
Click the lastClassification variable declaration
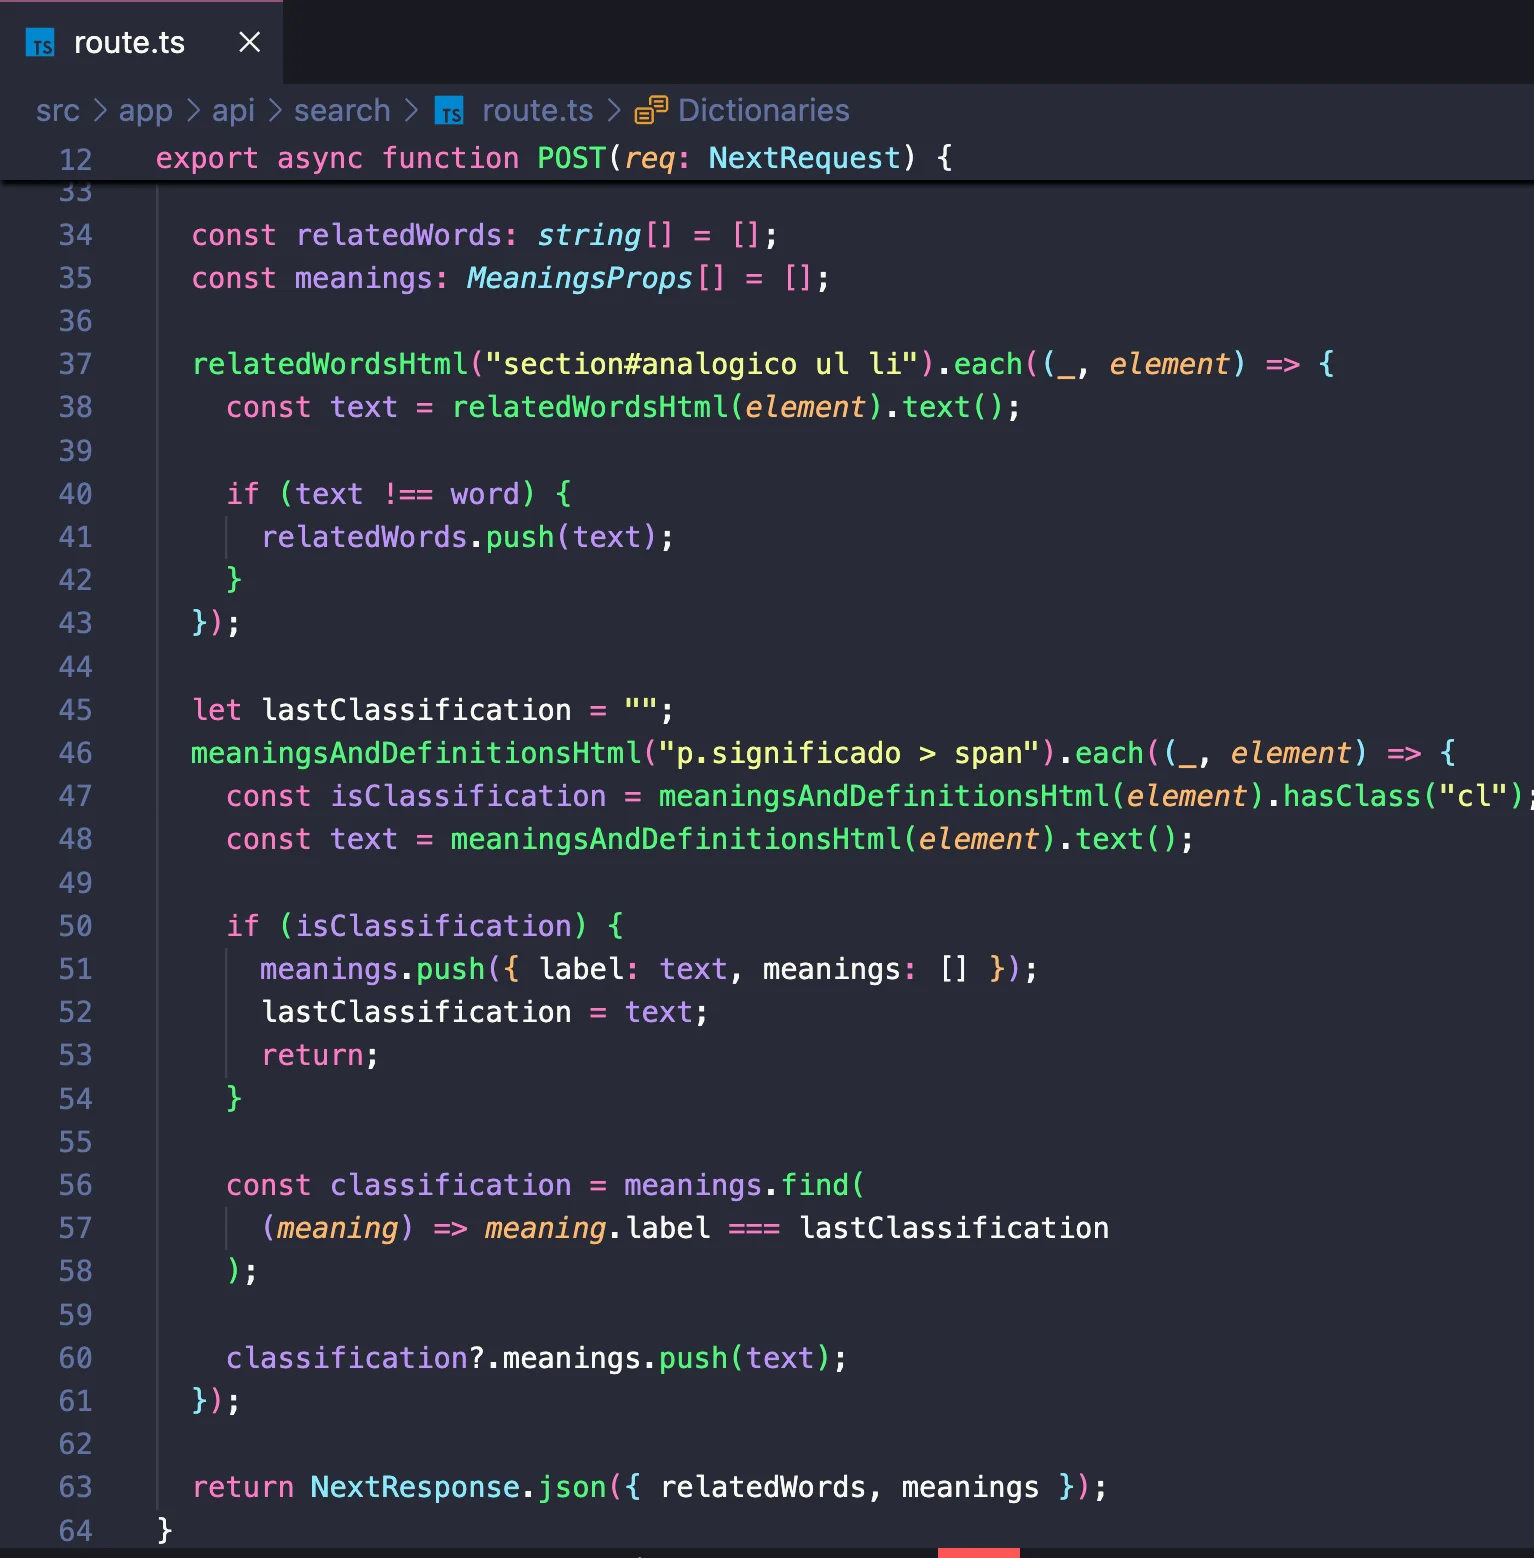(x=416, y=710)
